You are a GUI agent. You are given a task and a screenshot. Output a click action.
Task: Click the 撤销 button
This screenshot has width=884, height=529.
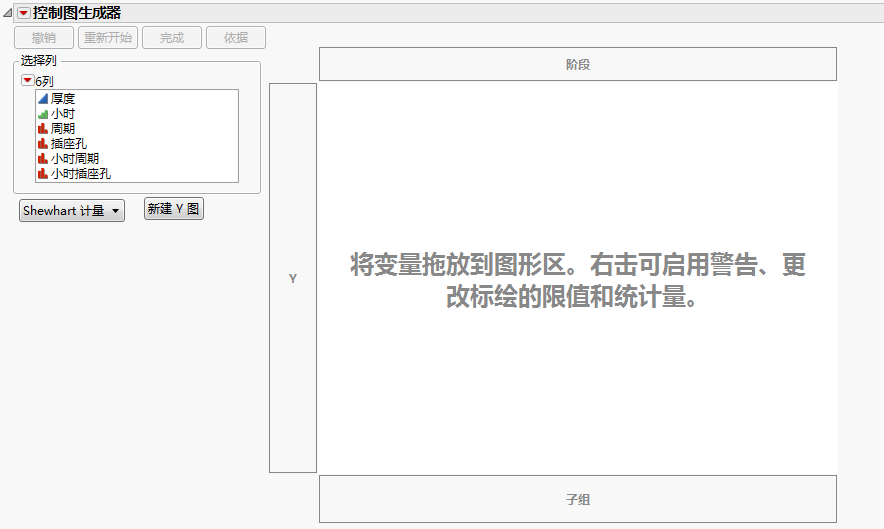[x=44, y=38]
